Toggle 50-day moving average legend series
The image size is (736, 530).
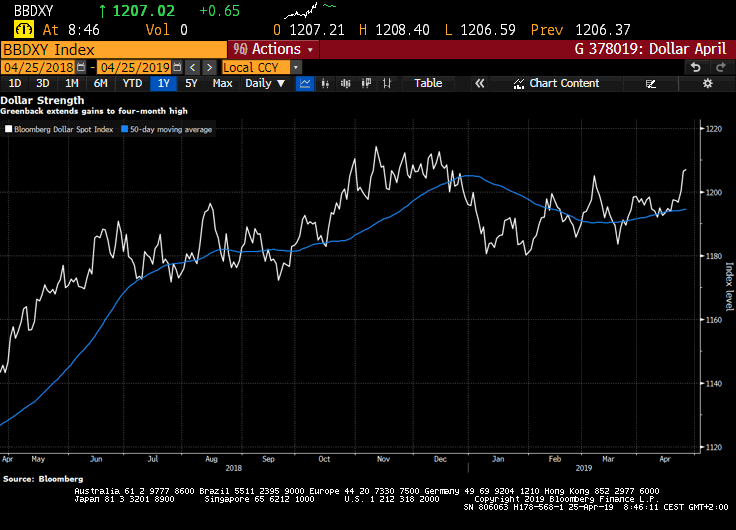124,129
